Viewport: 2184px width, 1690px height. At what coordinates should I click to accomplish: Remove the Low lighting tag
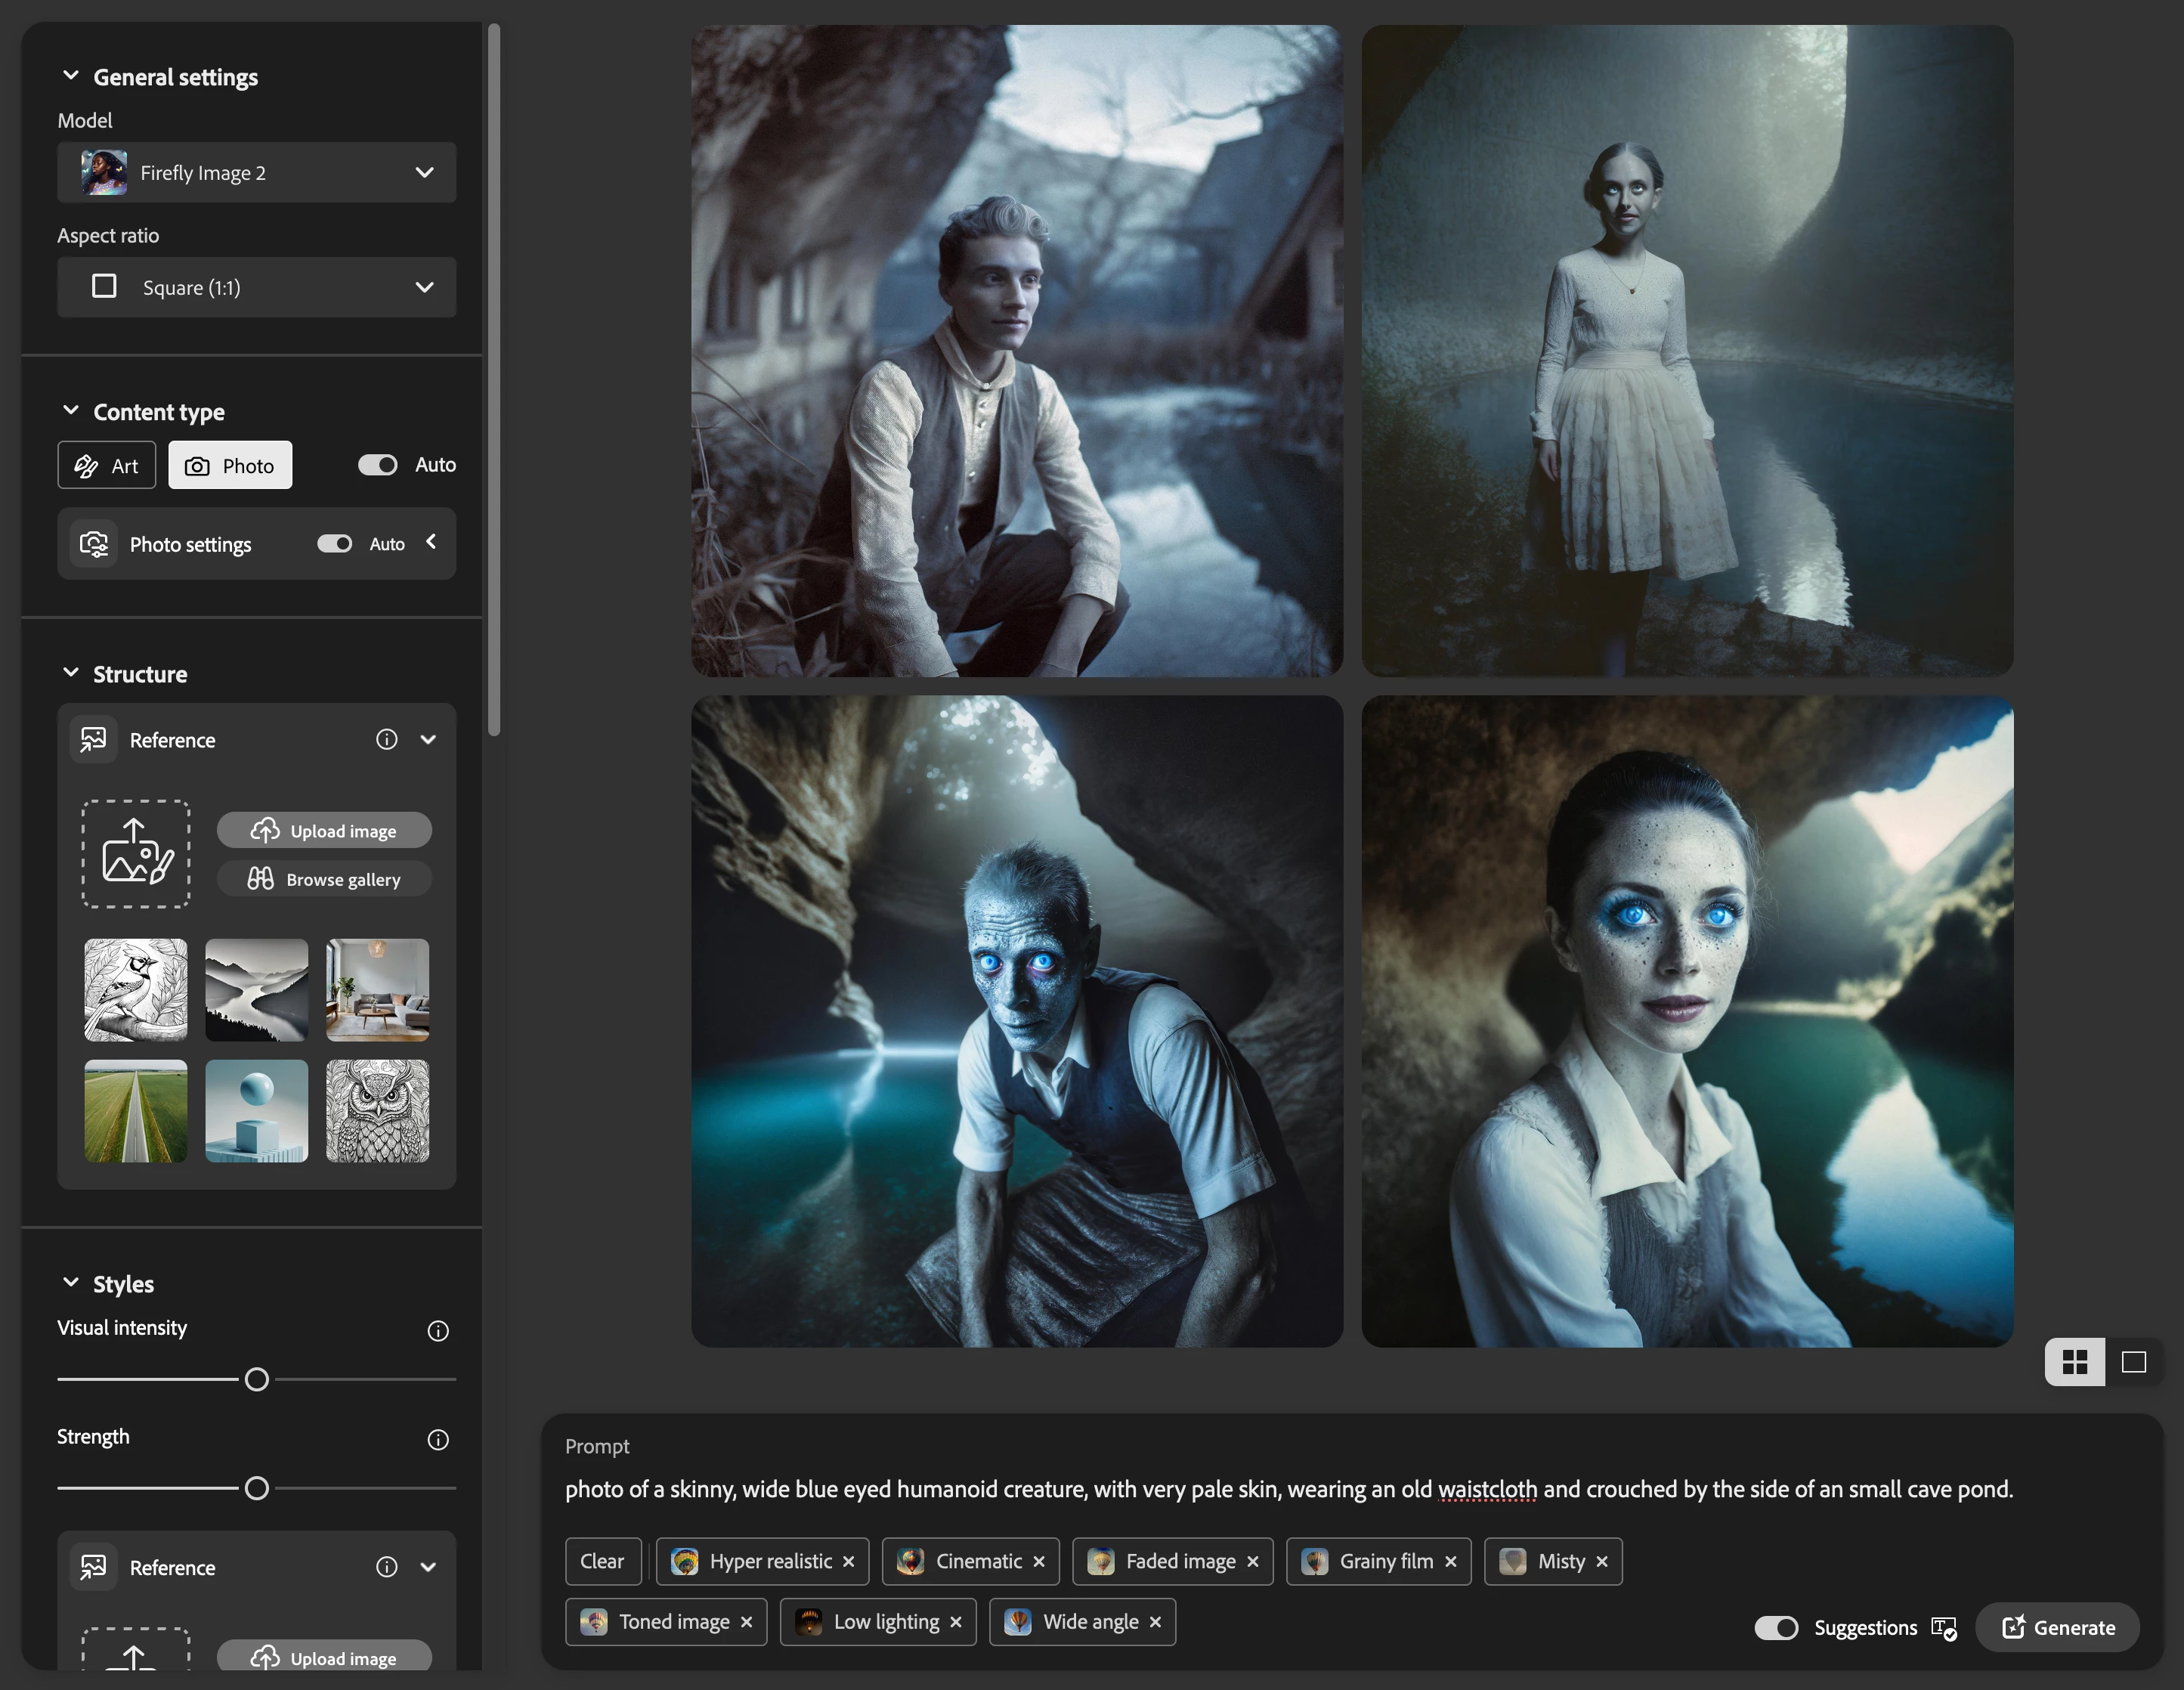point(956,1622)
